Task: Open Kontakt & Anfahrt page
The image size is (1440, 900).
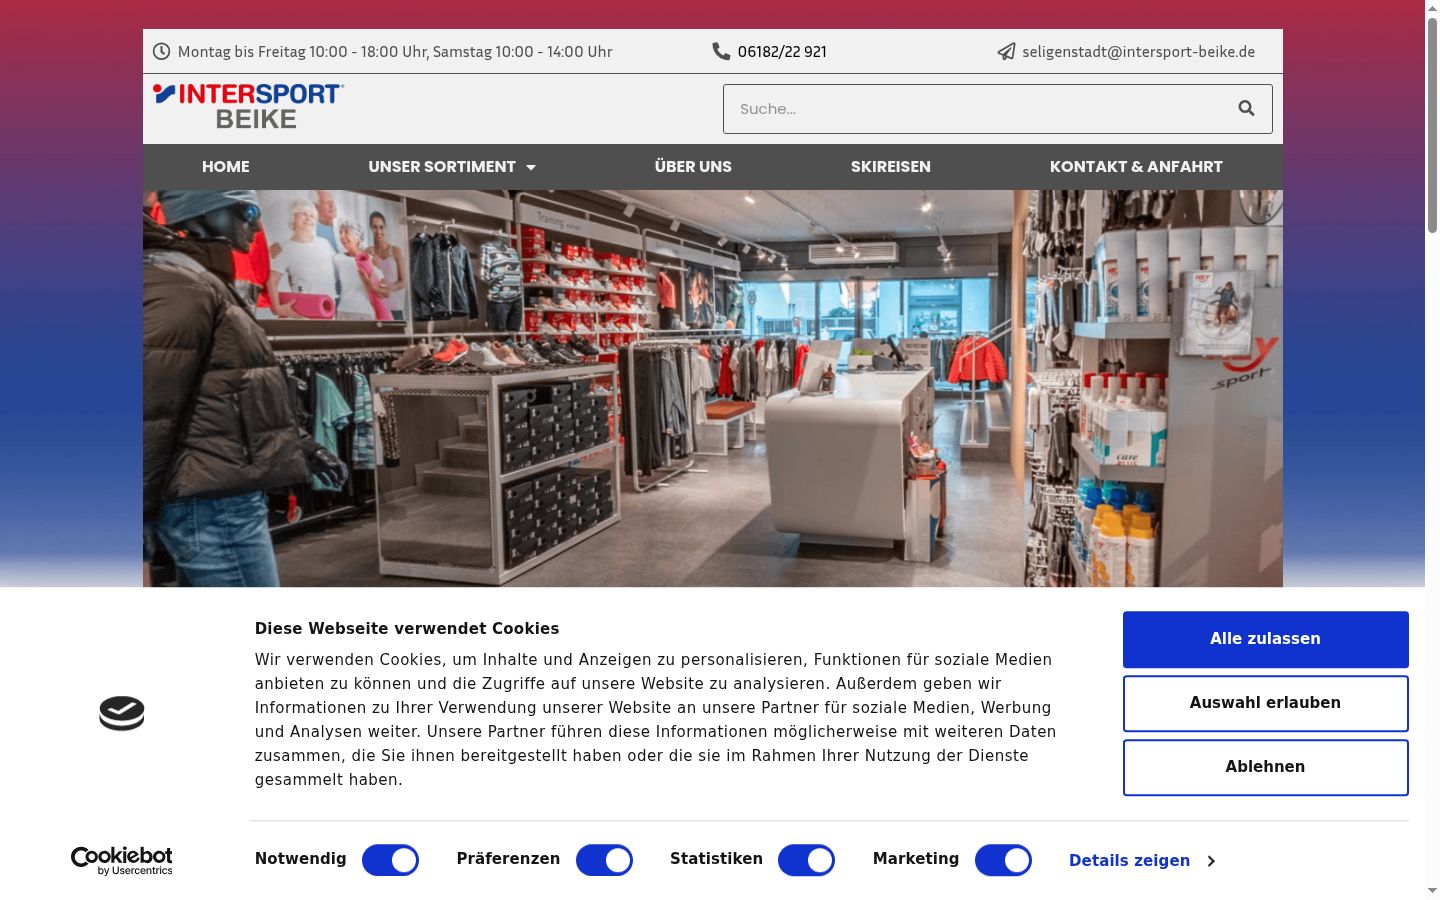Action: tap(1136, 167)
